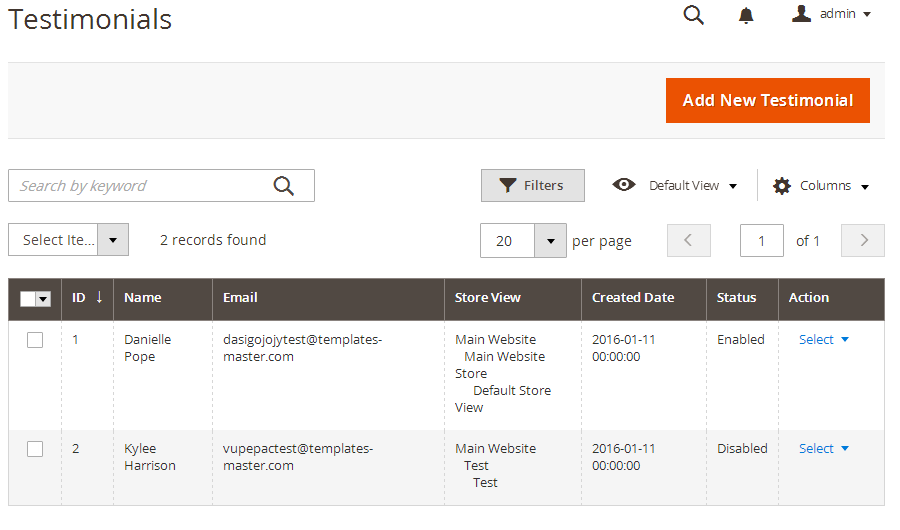Open the Select action for Kylee Harrison
Image resolution: width=900 pixels, height=530 pixels.
click(824, 448)
